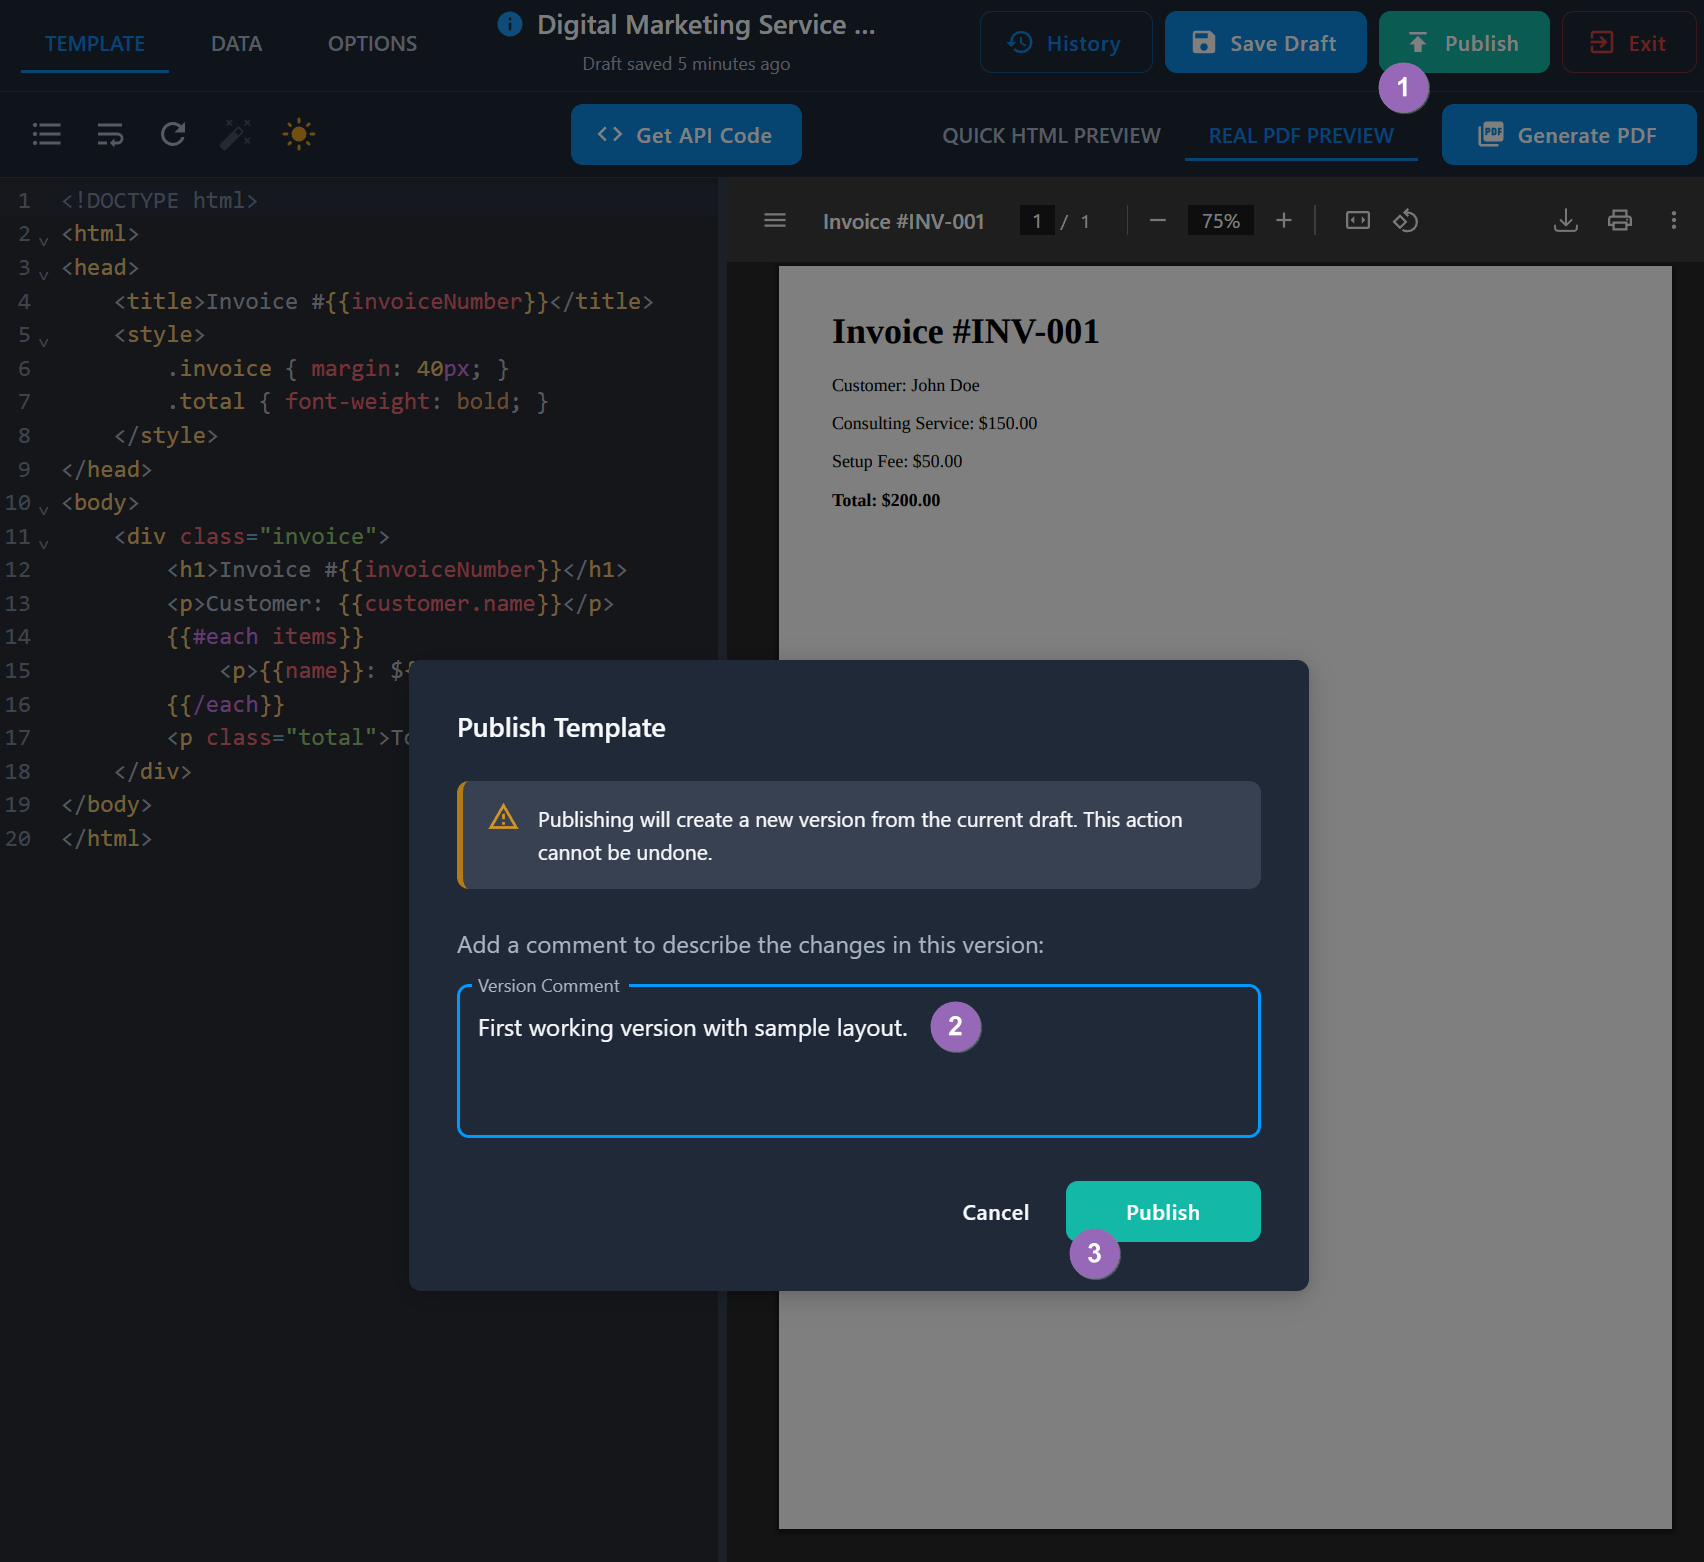The height and width of the screenshot is (1562, 1704).
Task: Toggle the light theme sun icon
Action: 298,134
